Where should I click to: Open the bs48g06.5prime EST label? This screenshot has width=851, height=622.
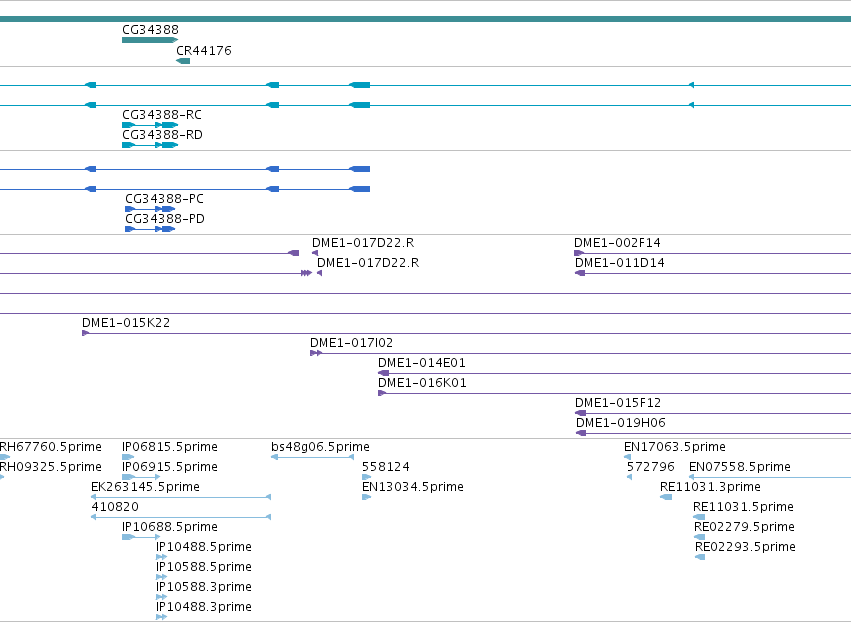320,447
